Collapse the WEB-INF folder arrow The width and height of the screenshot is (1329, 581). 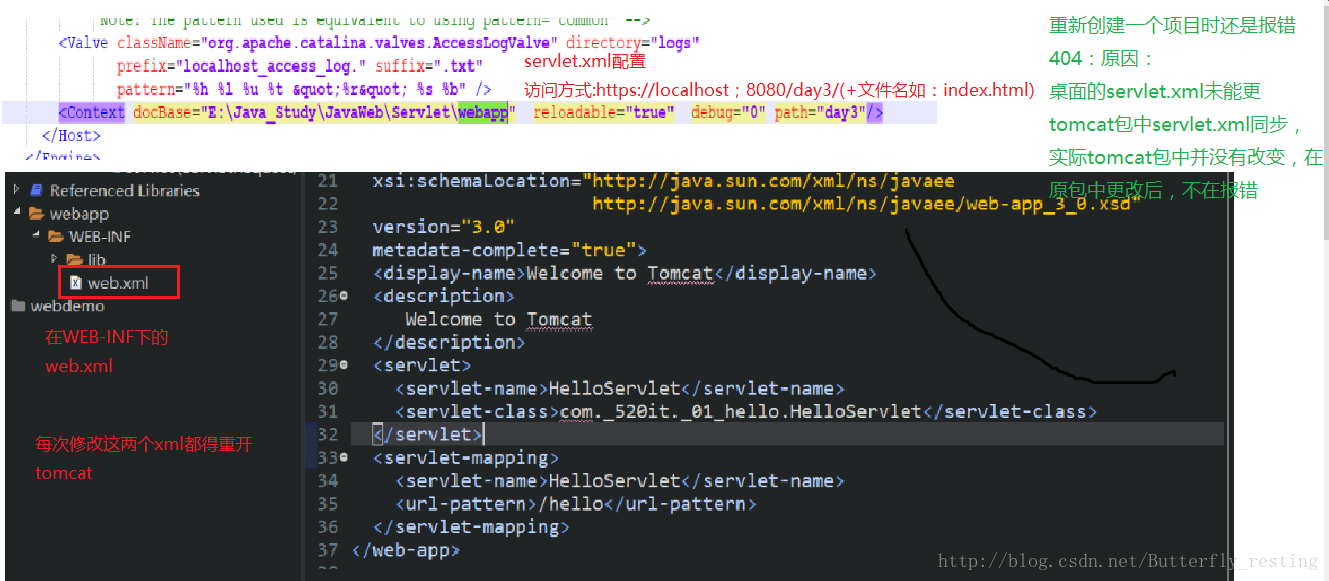(x=35, y=237)
